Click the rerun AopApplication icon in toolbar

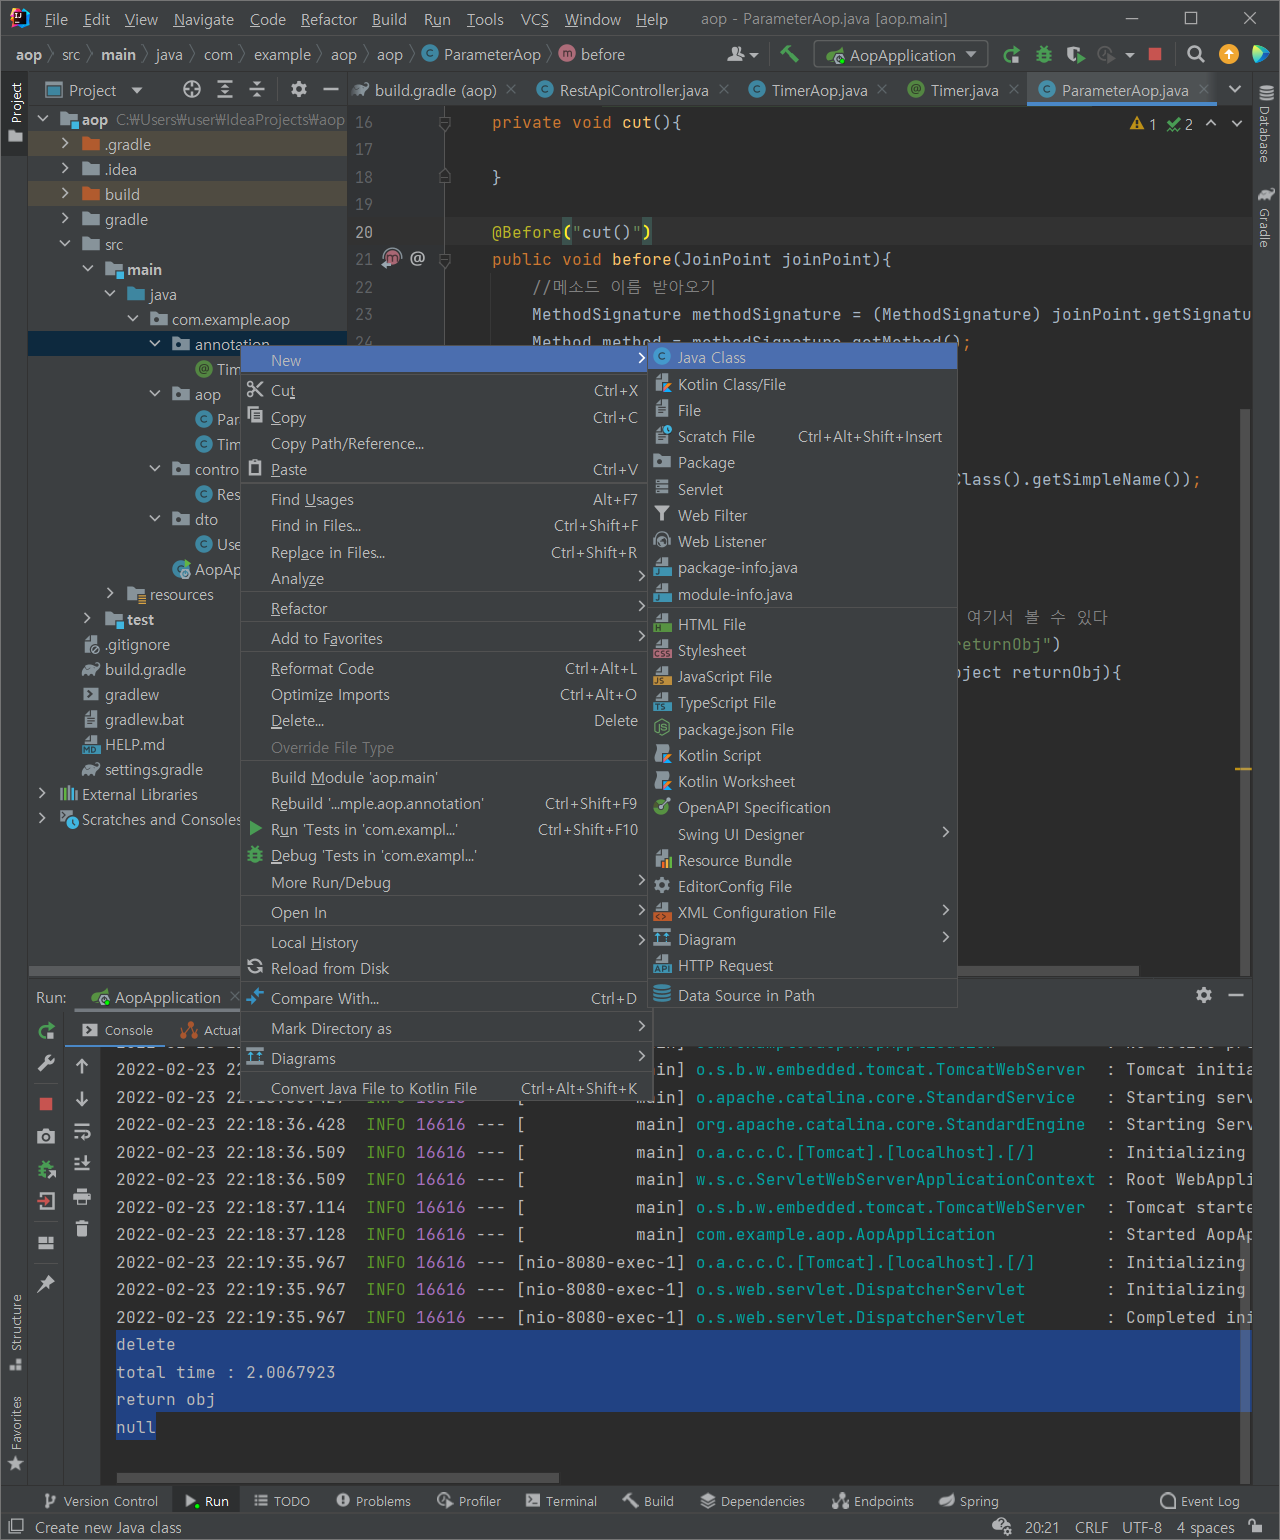1012,54
